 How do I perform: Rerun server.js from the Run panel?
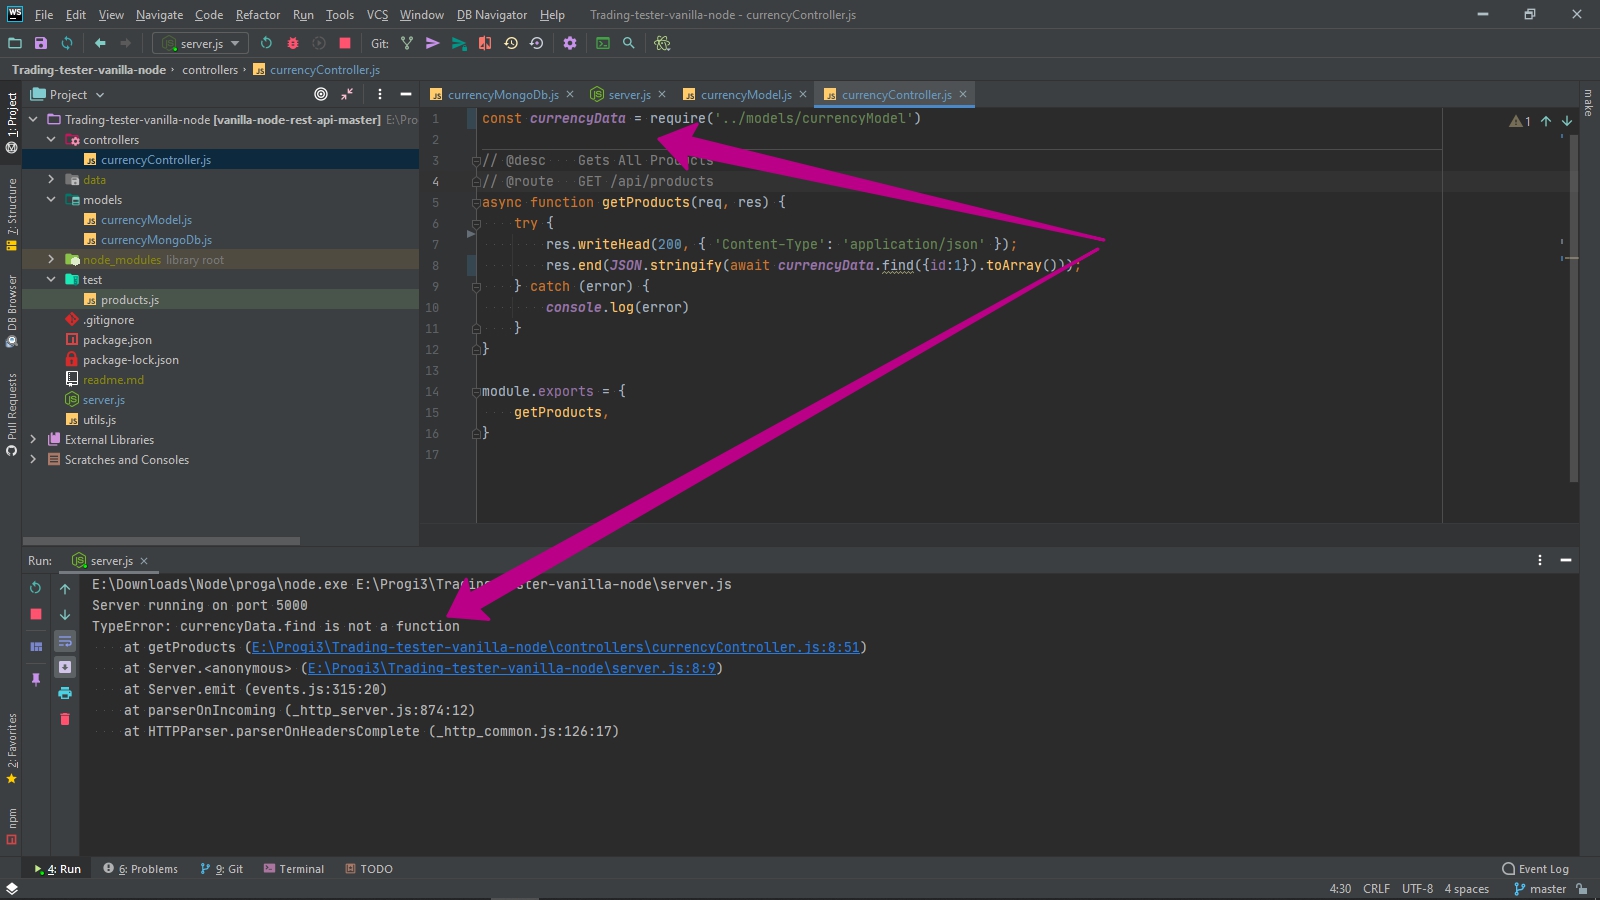click(36, 588)
